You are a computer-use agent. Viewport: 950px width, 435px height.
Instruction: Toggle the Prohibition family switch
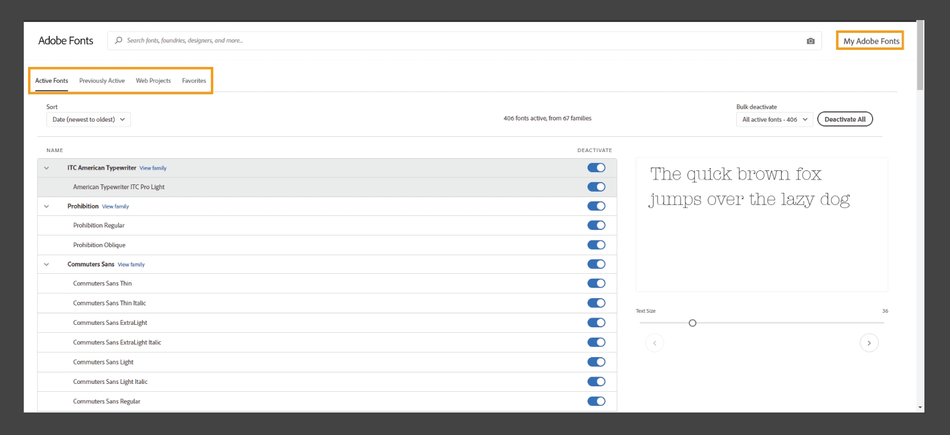pos(596,206)
